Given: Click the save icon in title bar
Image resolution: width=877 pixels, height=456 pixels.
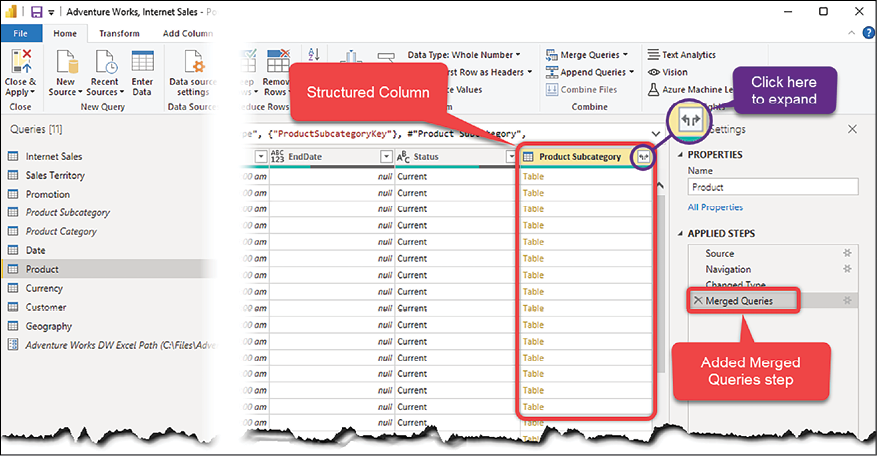Looking at the screenshot, I should [36, 12].
